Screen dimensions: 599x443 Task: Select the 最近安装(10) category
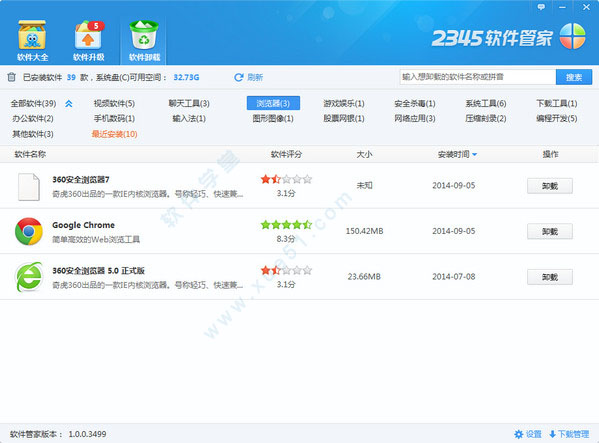click(x=114, y=134)
